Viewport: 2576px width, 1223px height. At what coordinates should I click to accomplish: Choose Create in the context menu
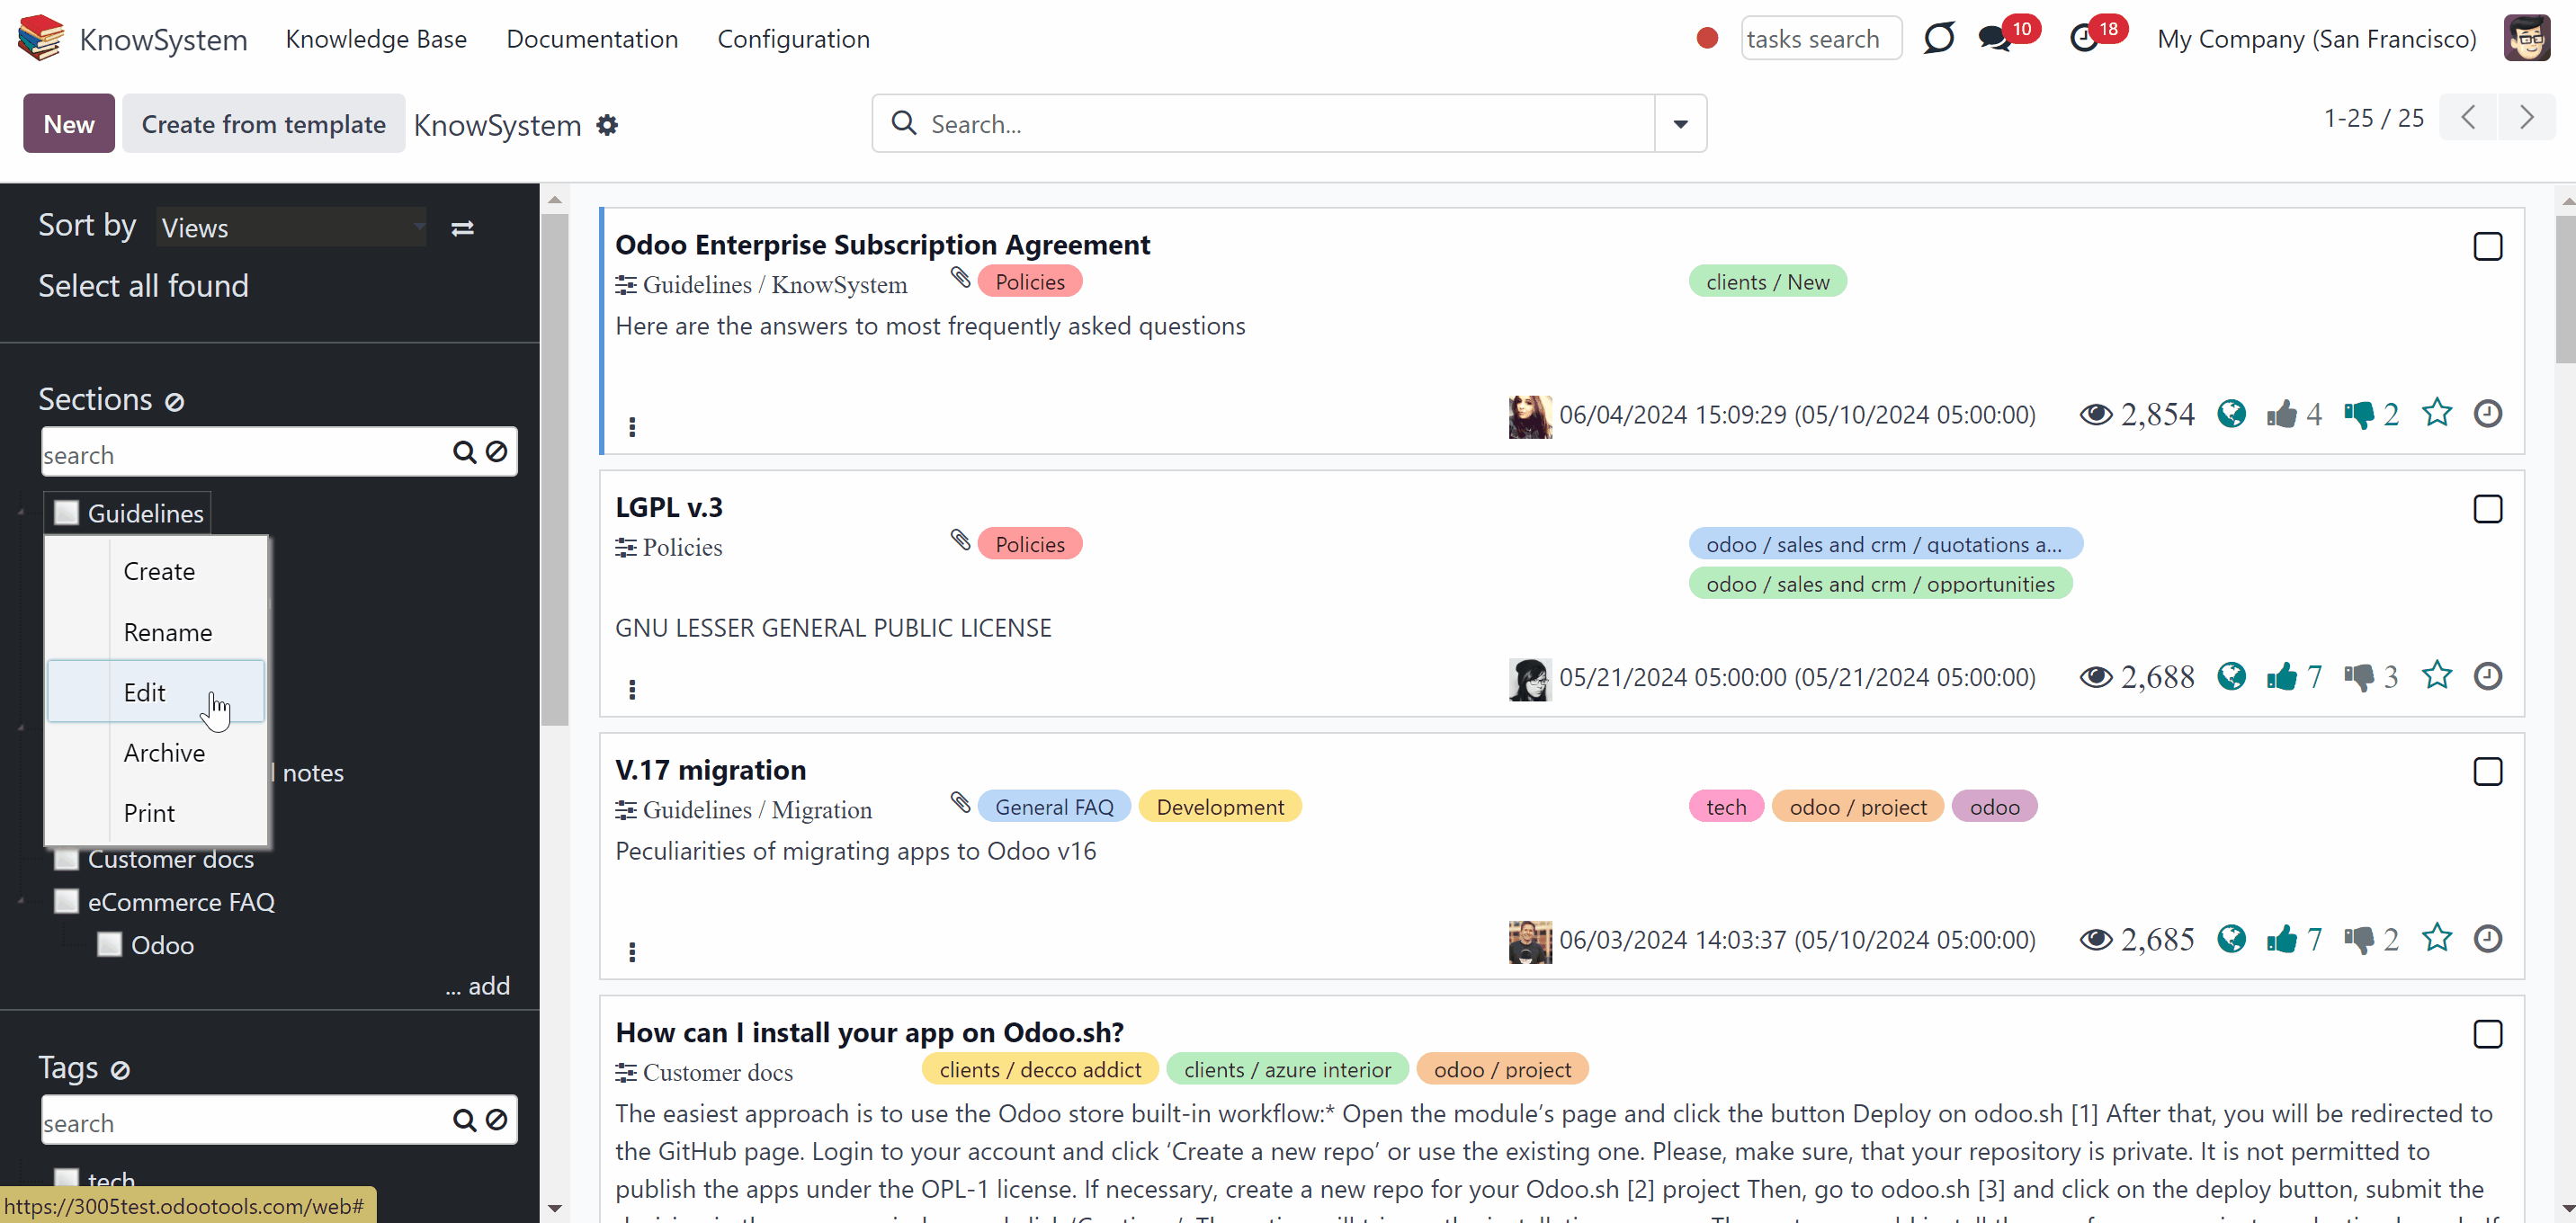tap(157, 571)
